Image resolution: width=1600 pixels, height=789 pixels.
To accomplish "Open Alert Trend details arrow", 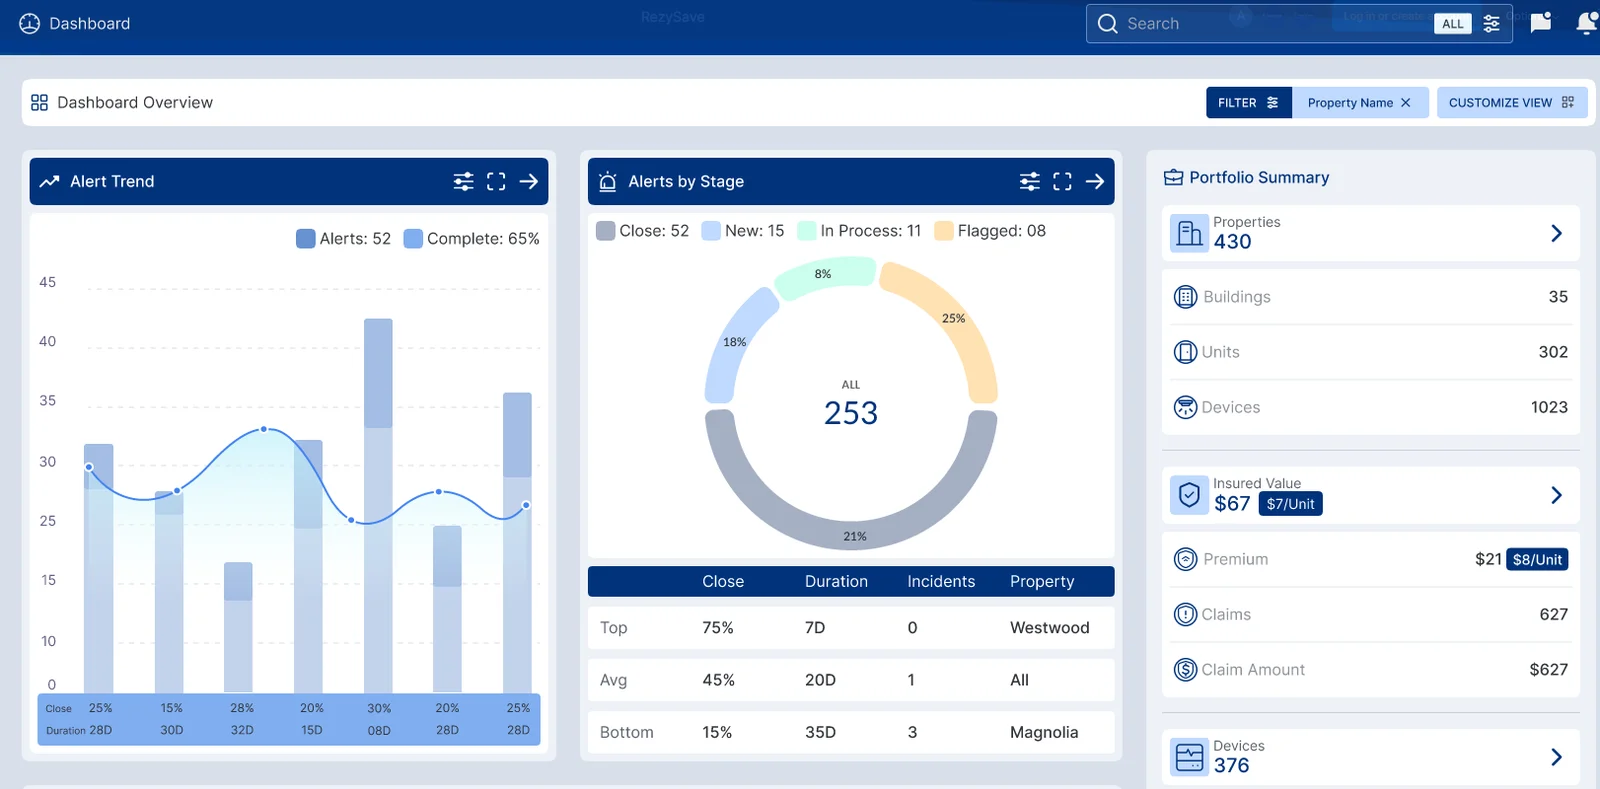I will 529,181.
